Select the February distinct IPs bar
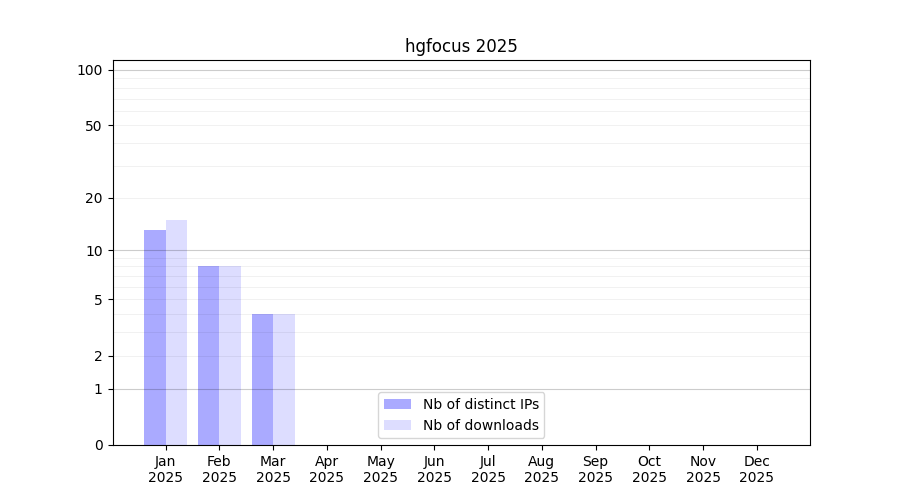This screenshot has height=500, width=900. pyautogui.click(x=208, y=355)
